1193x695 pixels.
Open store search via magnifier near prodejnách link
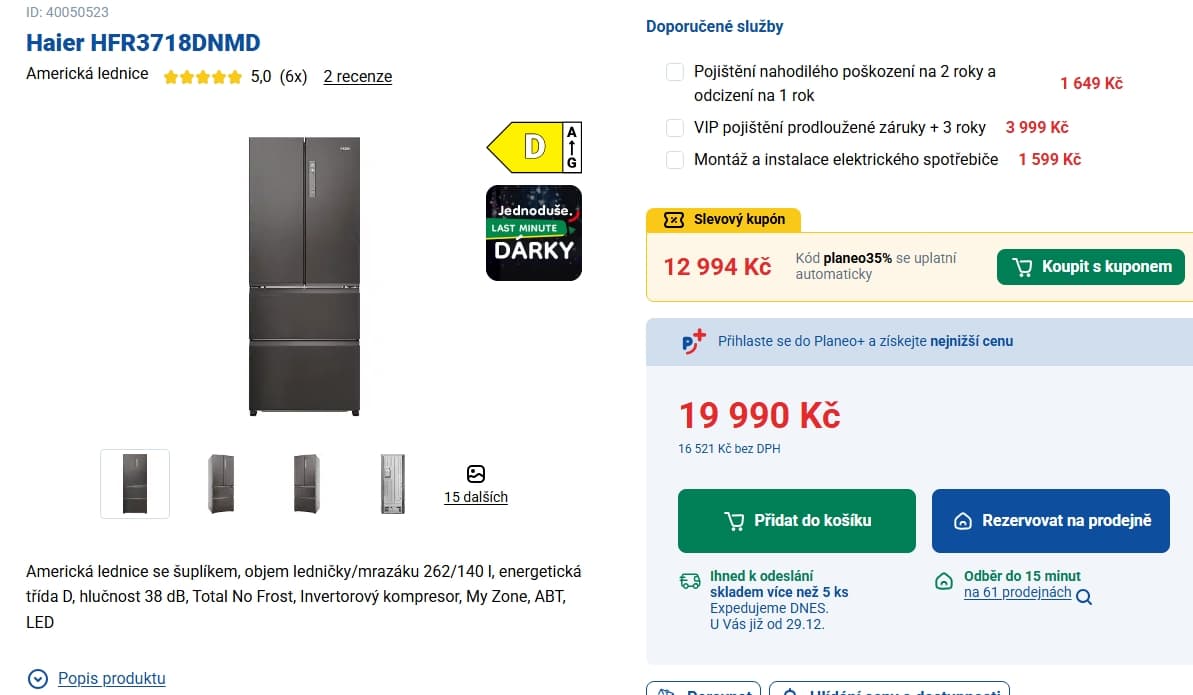tap(1083, 595)
